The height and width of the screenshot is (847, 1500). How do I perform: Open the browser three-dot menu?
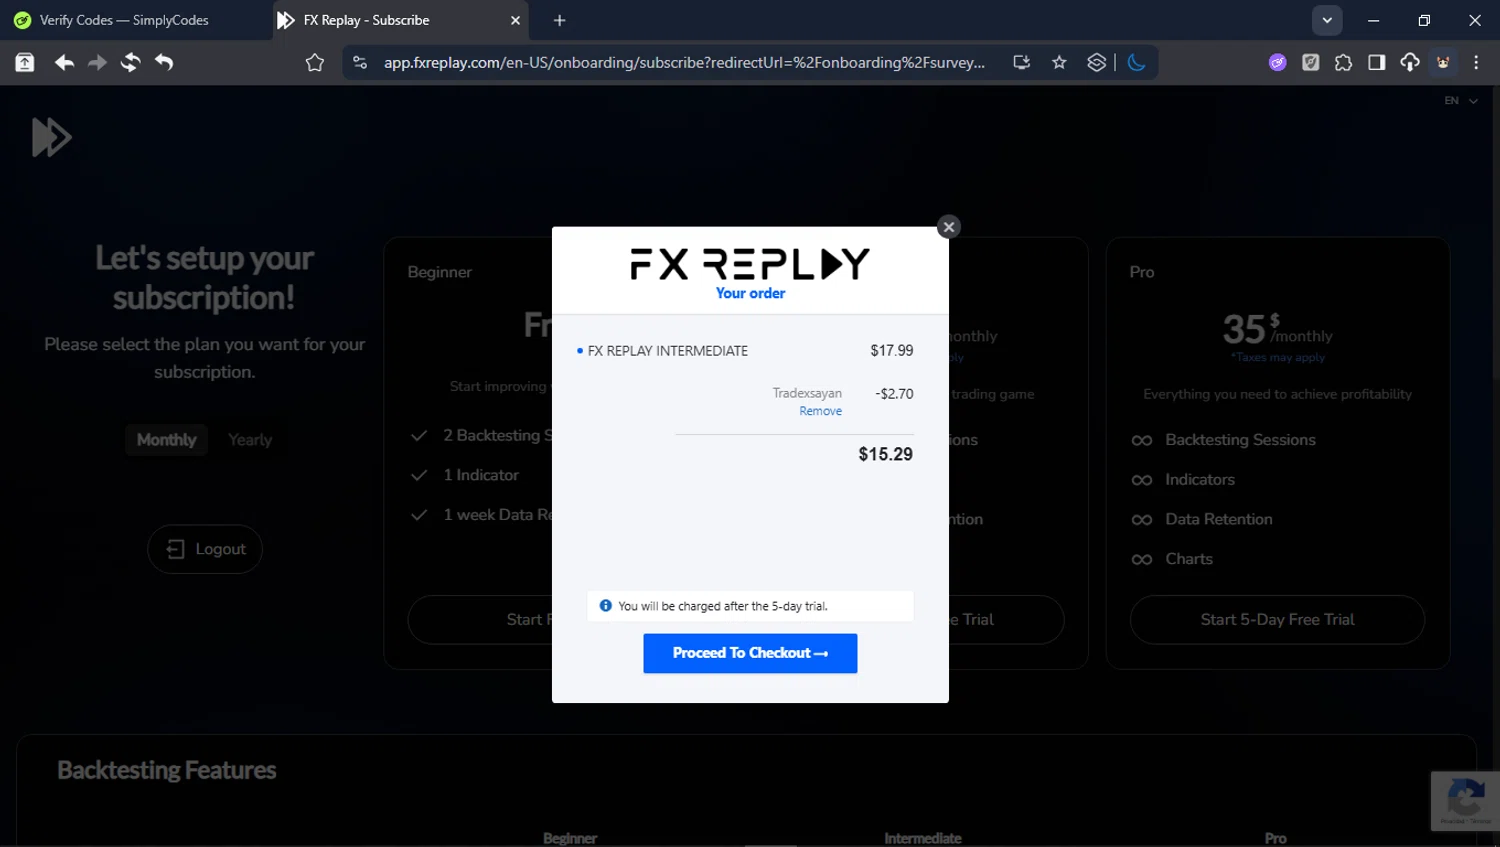[x=1476, y=62]
